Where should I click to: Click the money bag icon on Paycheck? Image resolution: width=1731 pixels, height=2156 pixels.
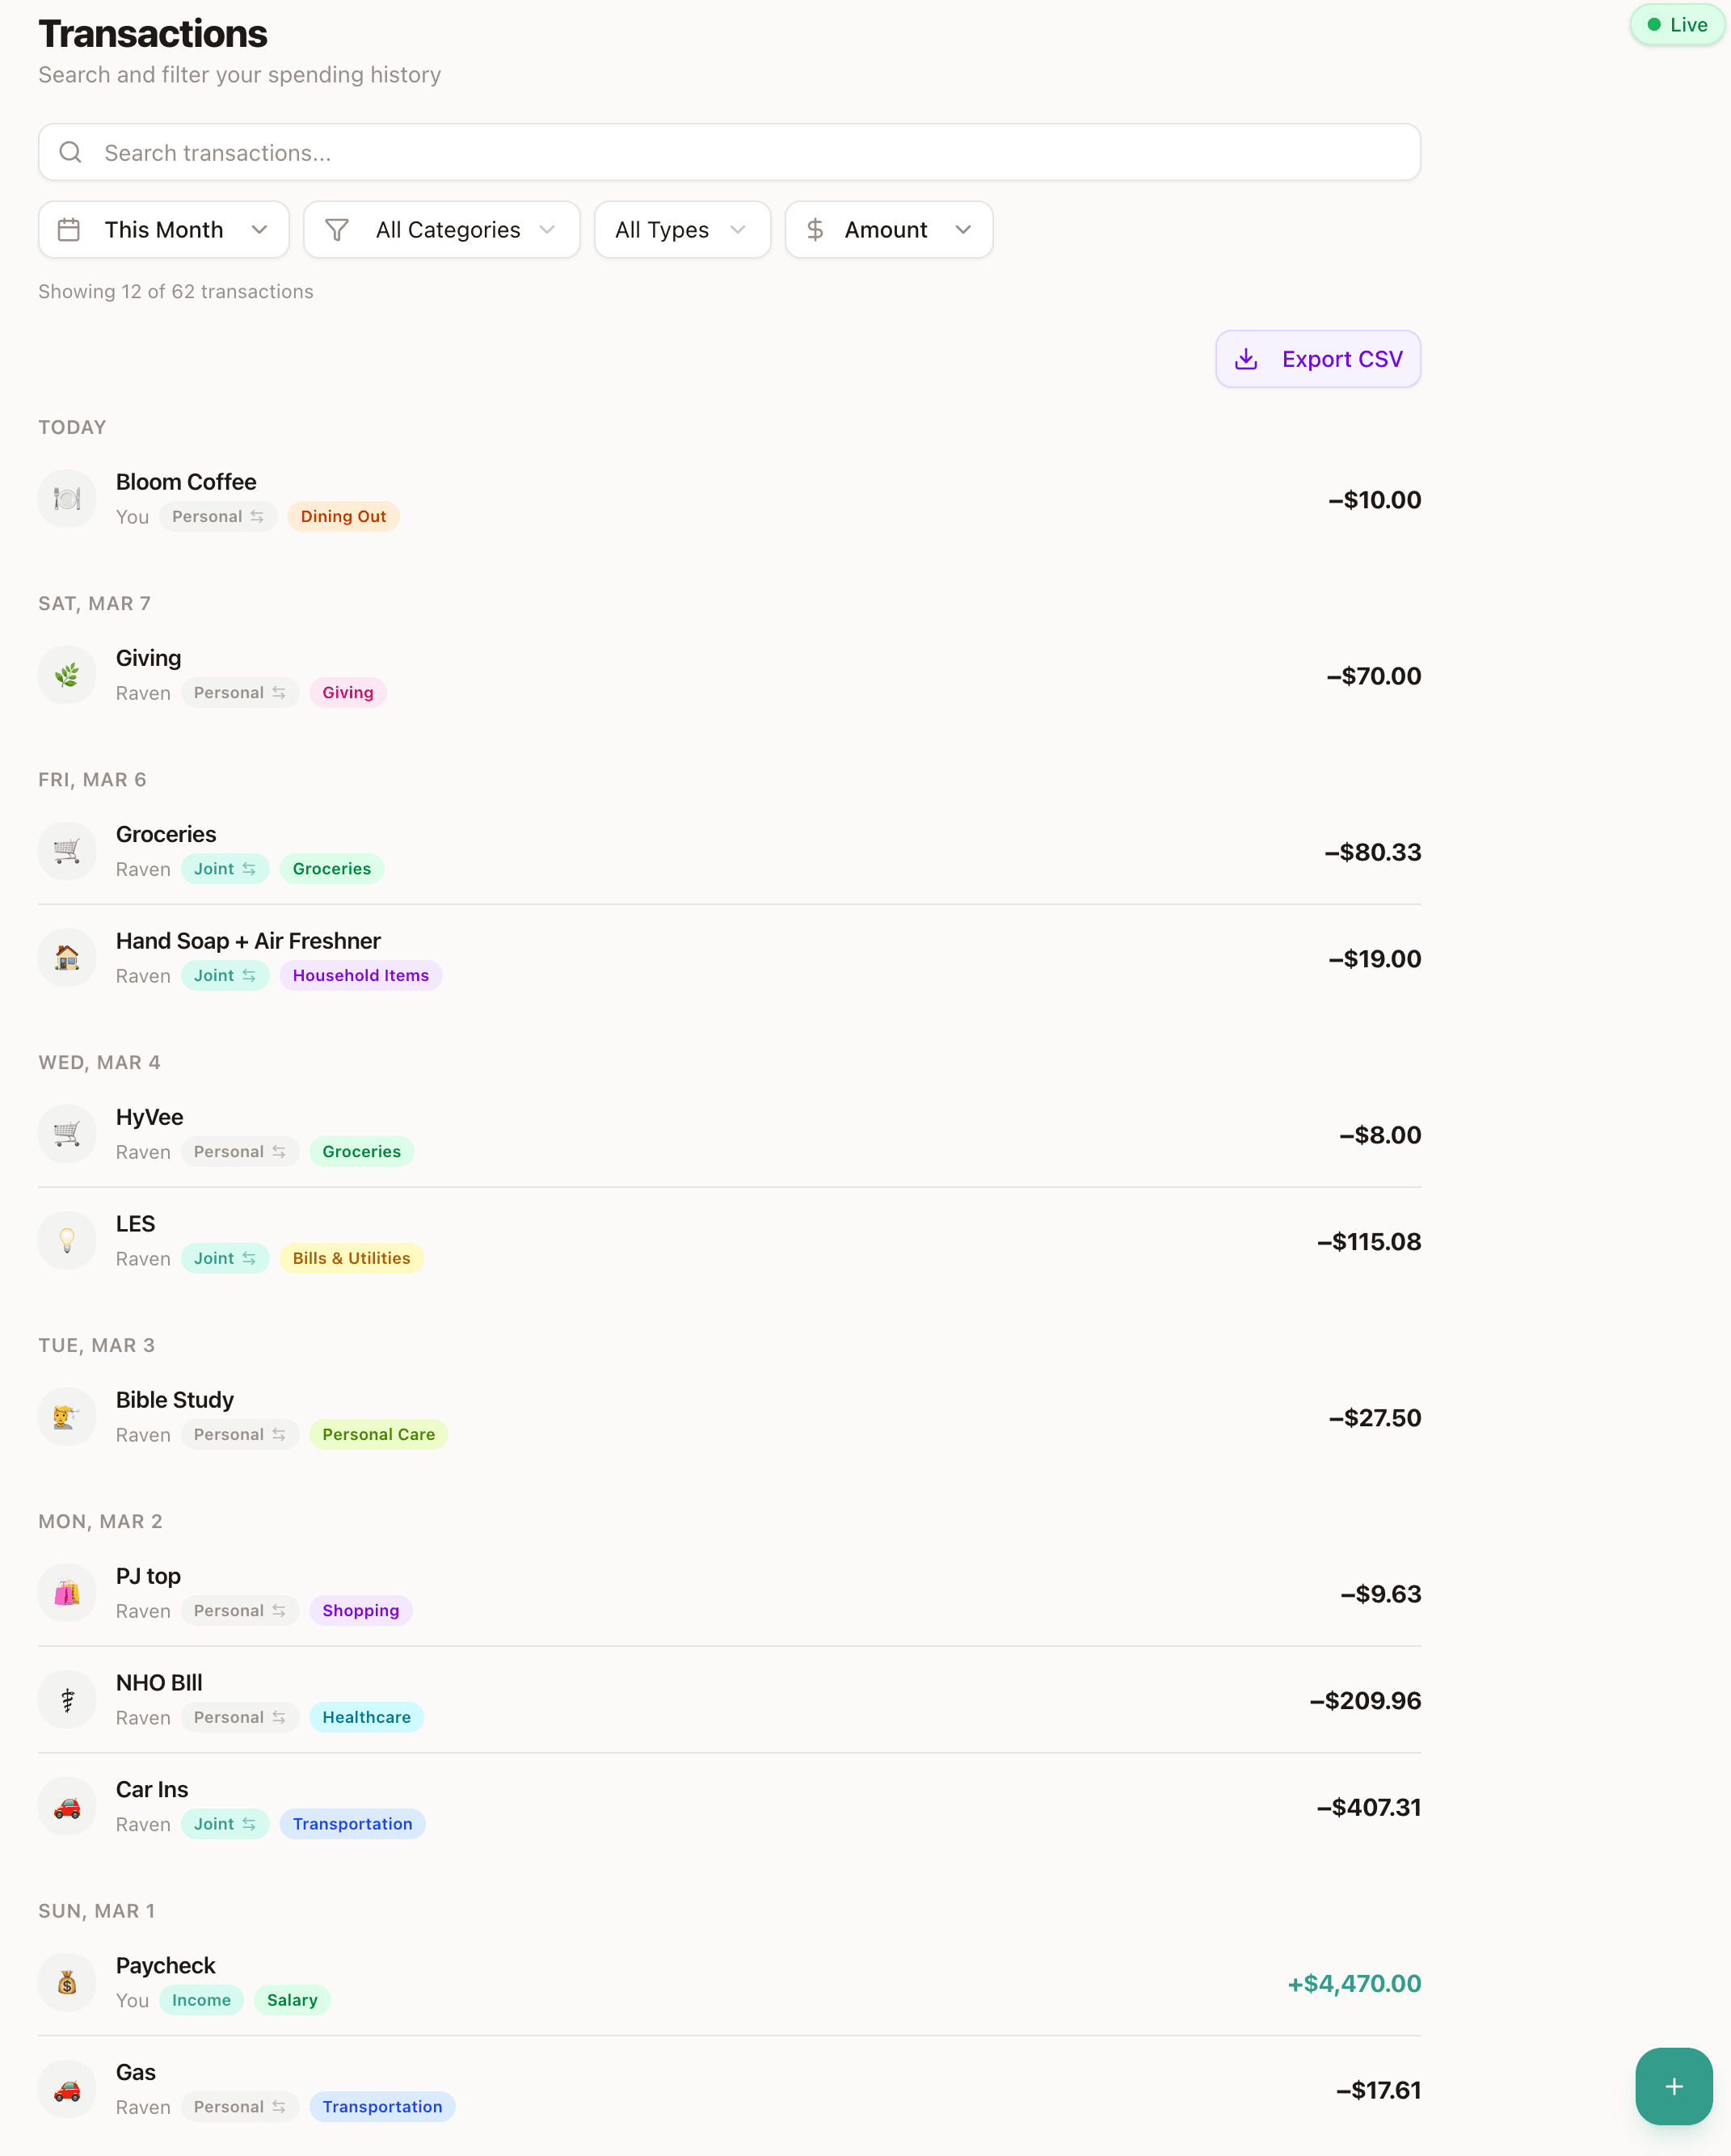[x=66, y=1982]
